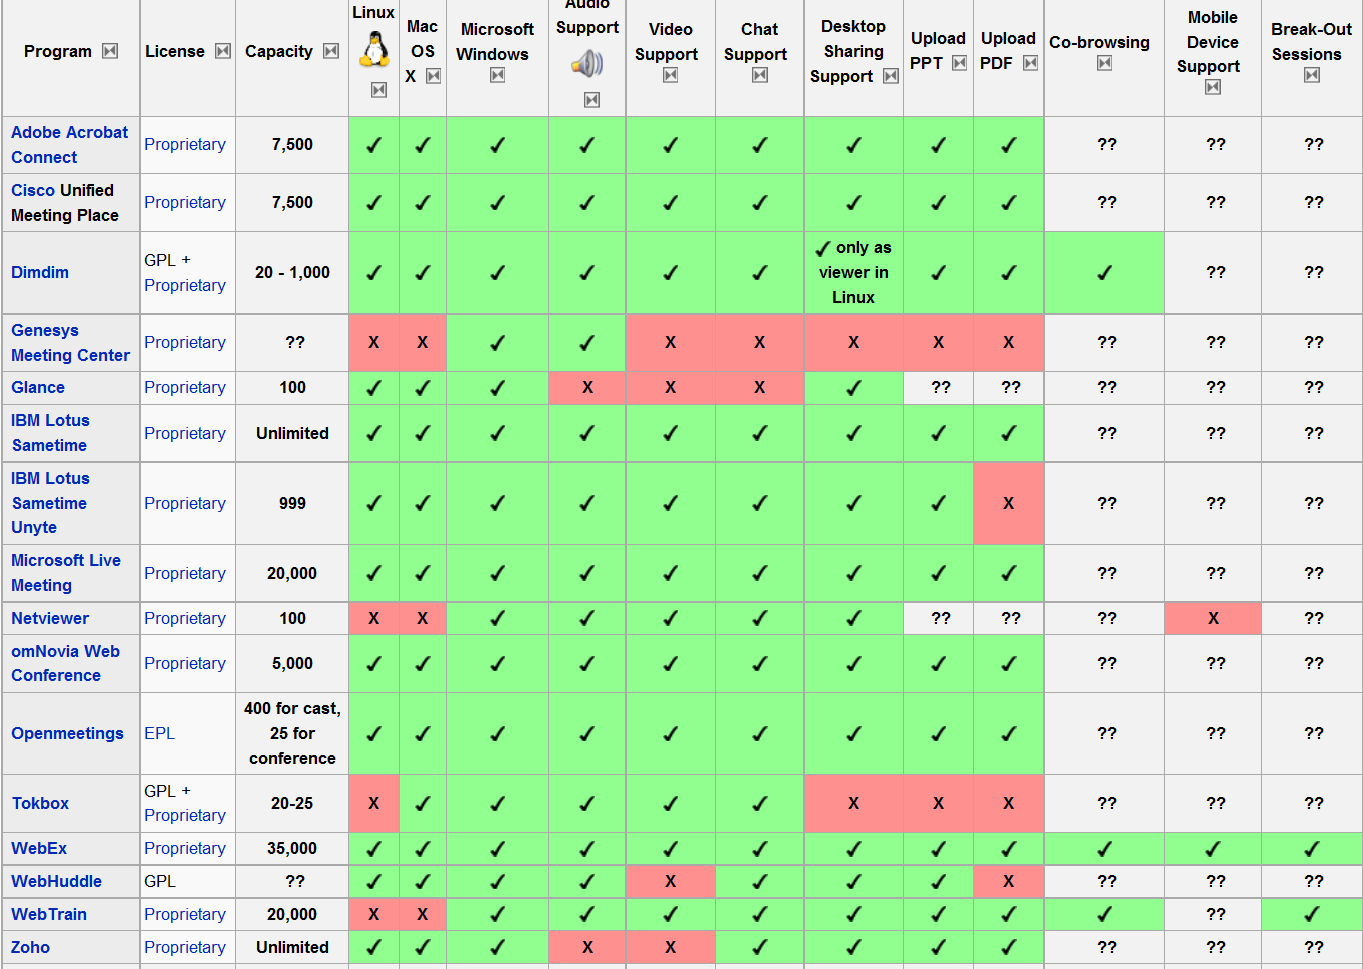Open the Netviewer link
1363x969 pixels.
click(50, 618)
